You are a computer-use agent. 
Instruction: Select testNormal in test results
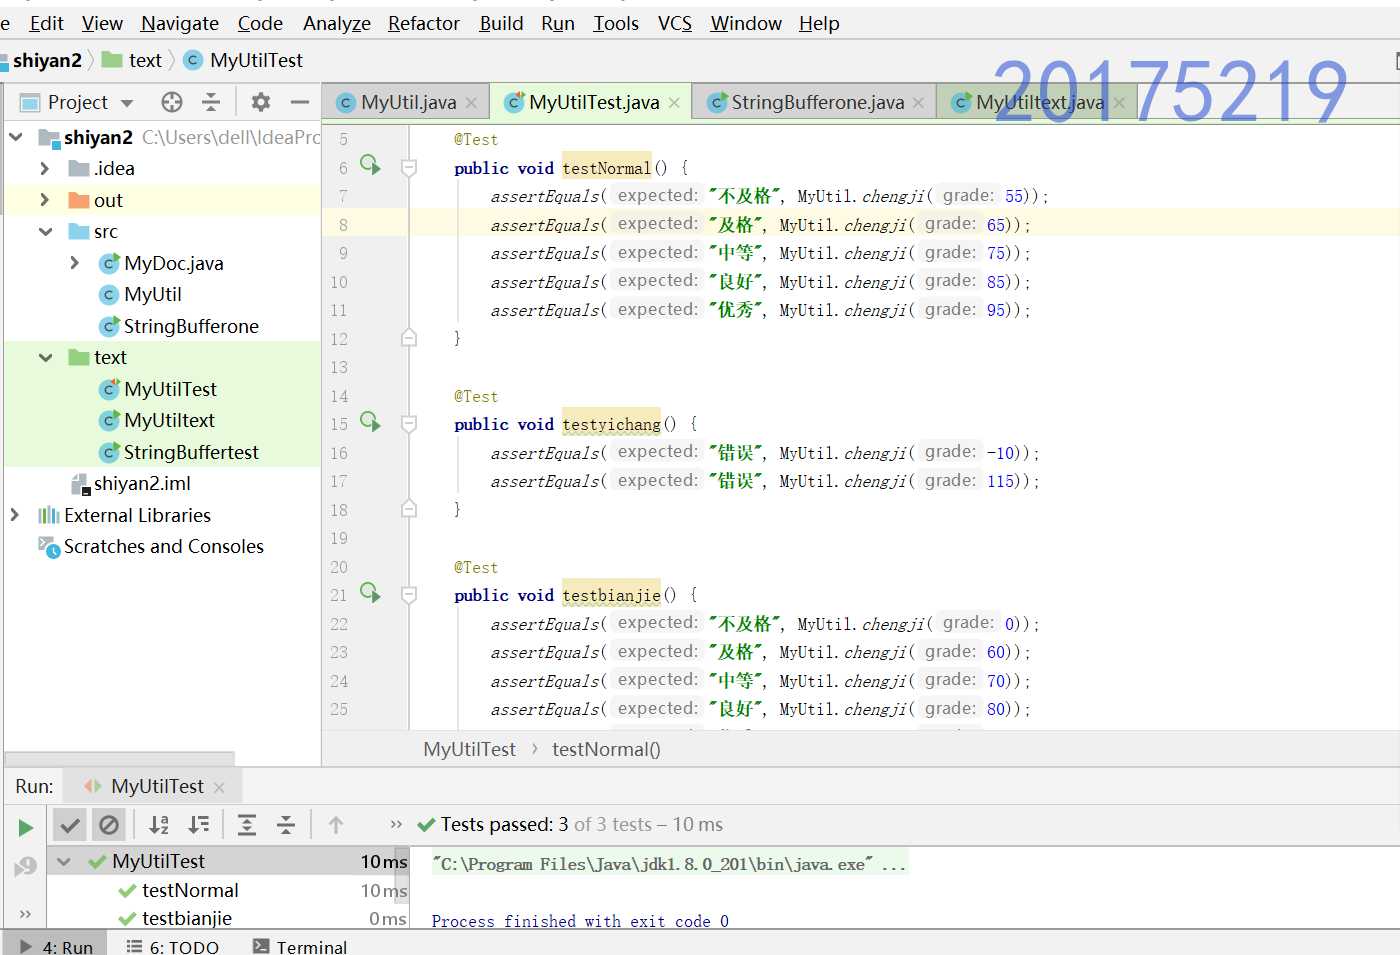coord(190,890)
